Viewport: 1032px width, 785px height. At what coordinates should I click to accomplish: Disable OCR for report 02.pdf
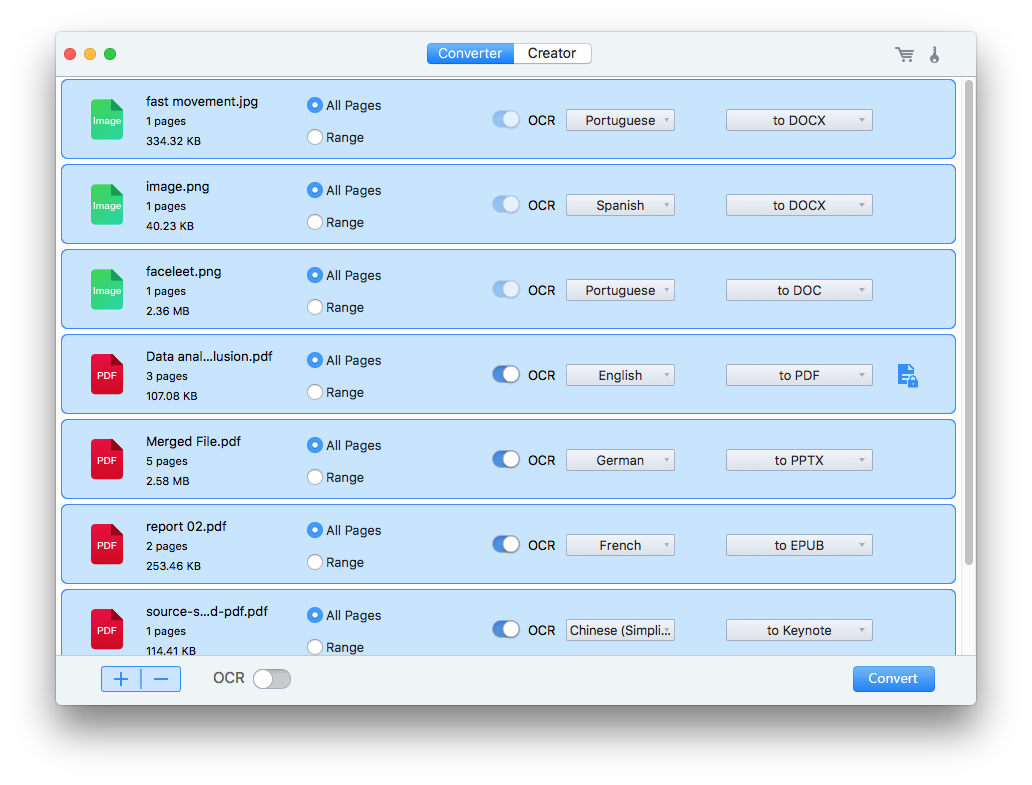(x=505, y=544)
